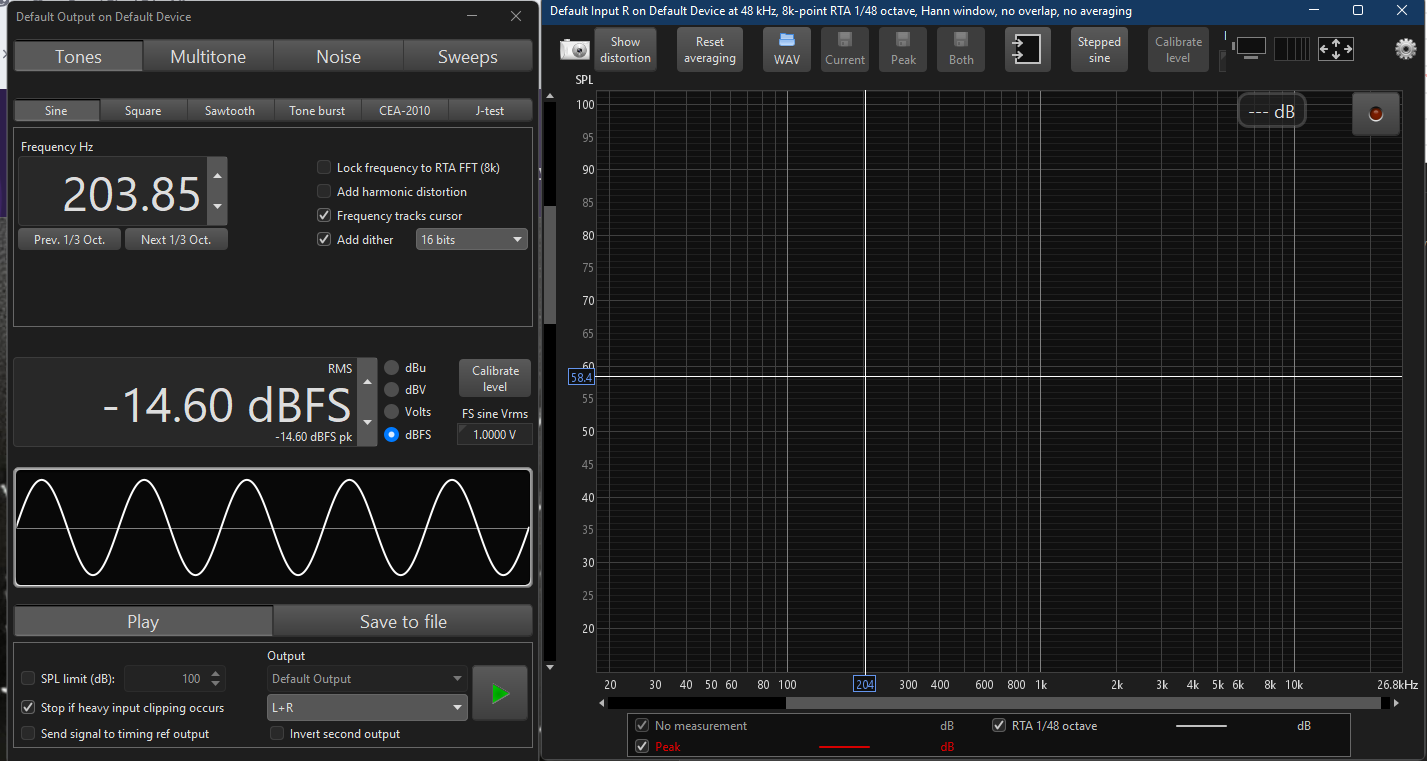1427x761 pixels.
Task: Switch to the Multitone tab
Action: [x=208, y=57]
